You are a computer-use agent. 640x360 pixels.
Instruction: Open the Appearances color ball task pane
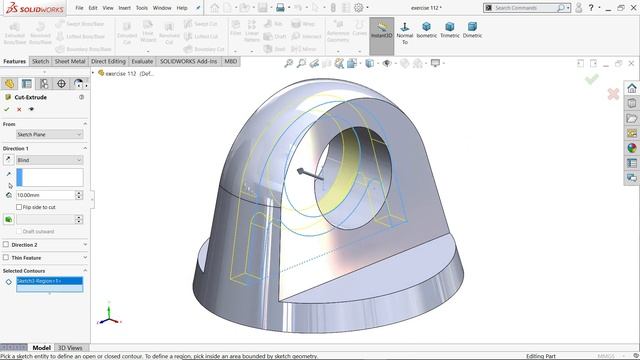[x=632, y=148]
